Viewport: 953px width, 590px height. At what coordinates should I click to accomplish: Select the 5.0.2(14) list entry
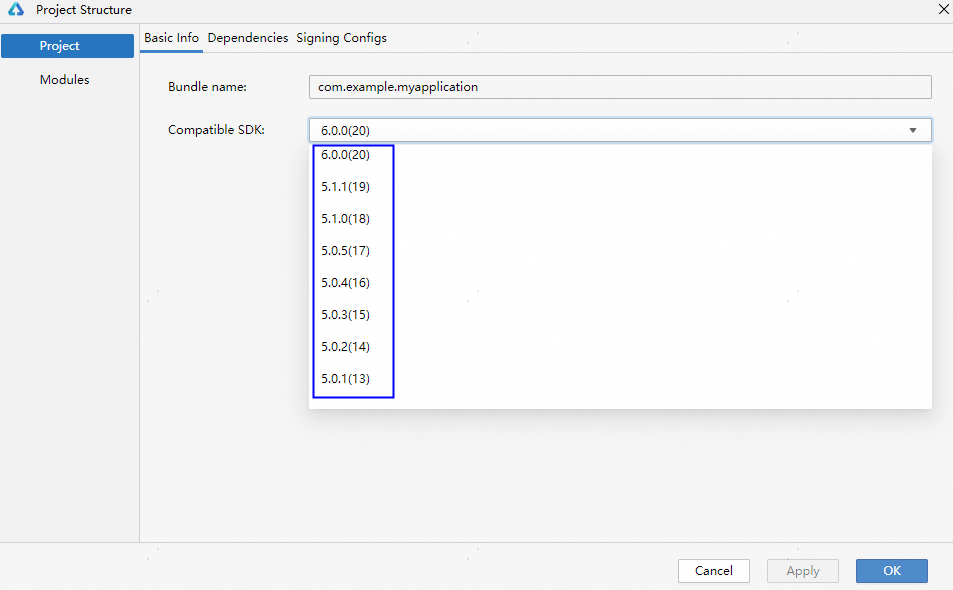point(346,347)
